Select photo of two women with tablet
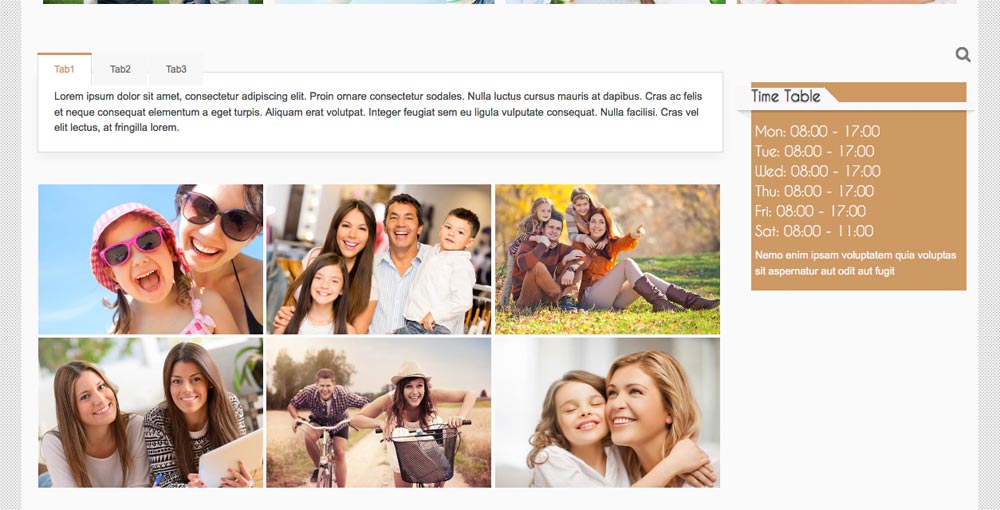This screenshot has width=1000, height=510. point(151,412)
